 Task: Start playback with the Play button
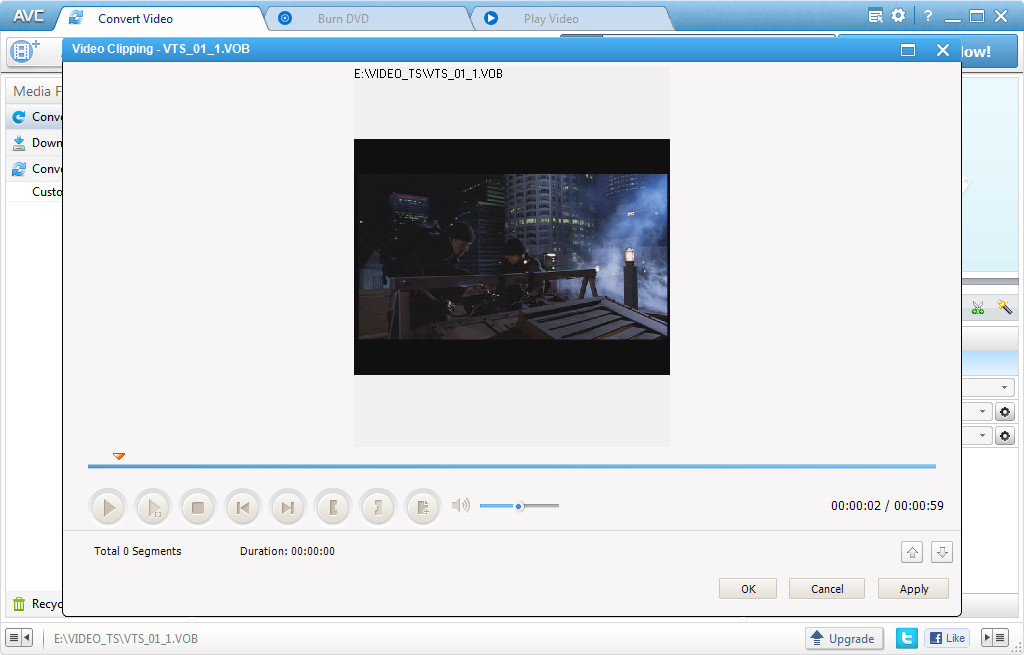106,507
